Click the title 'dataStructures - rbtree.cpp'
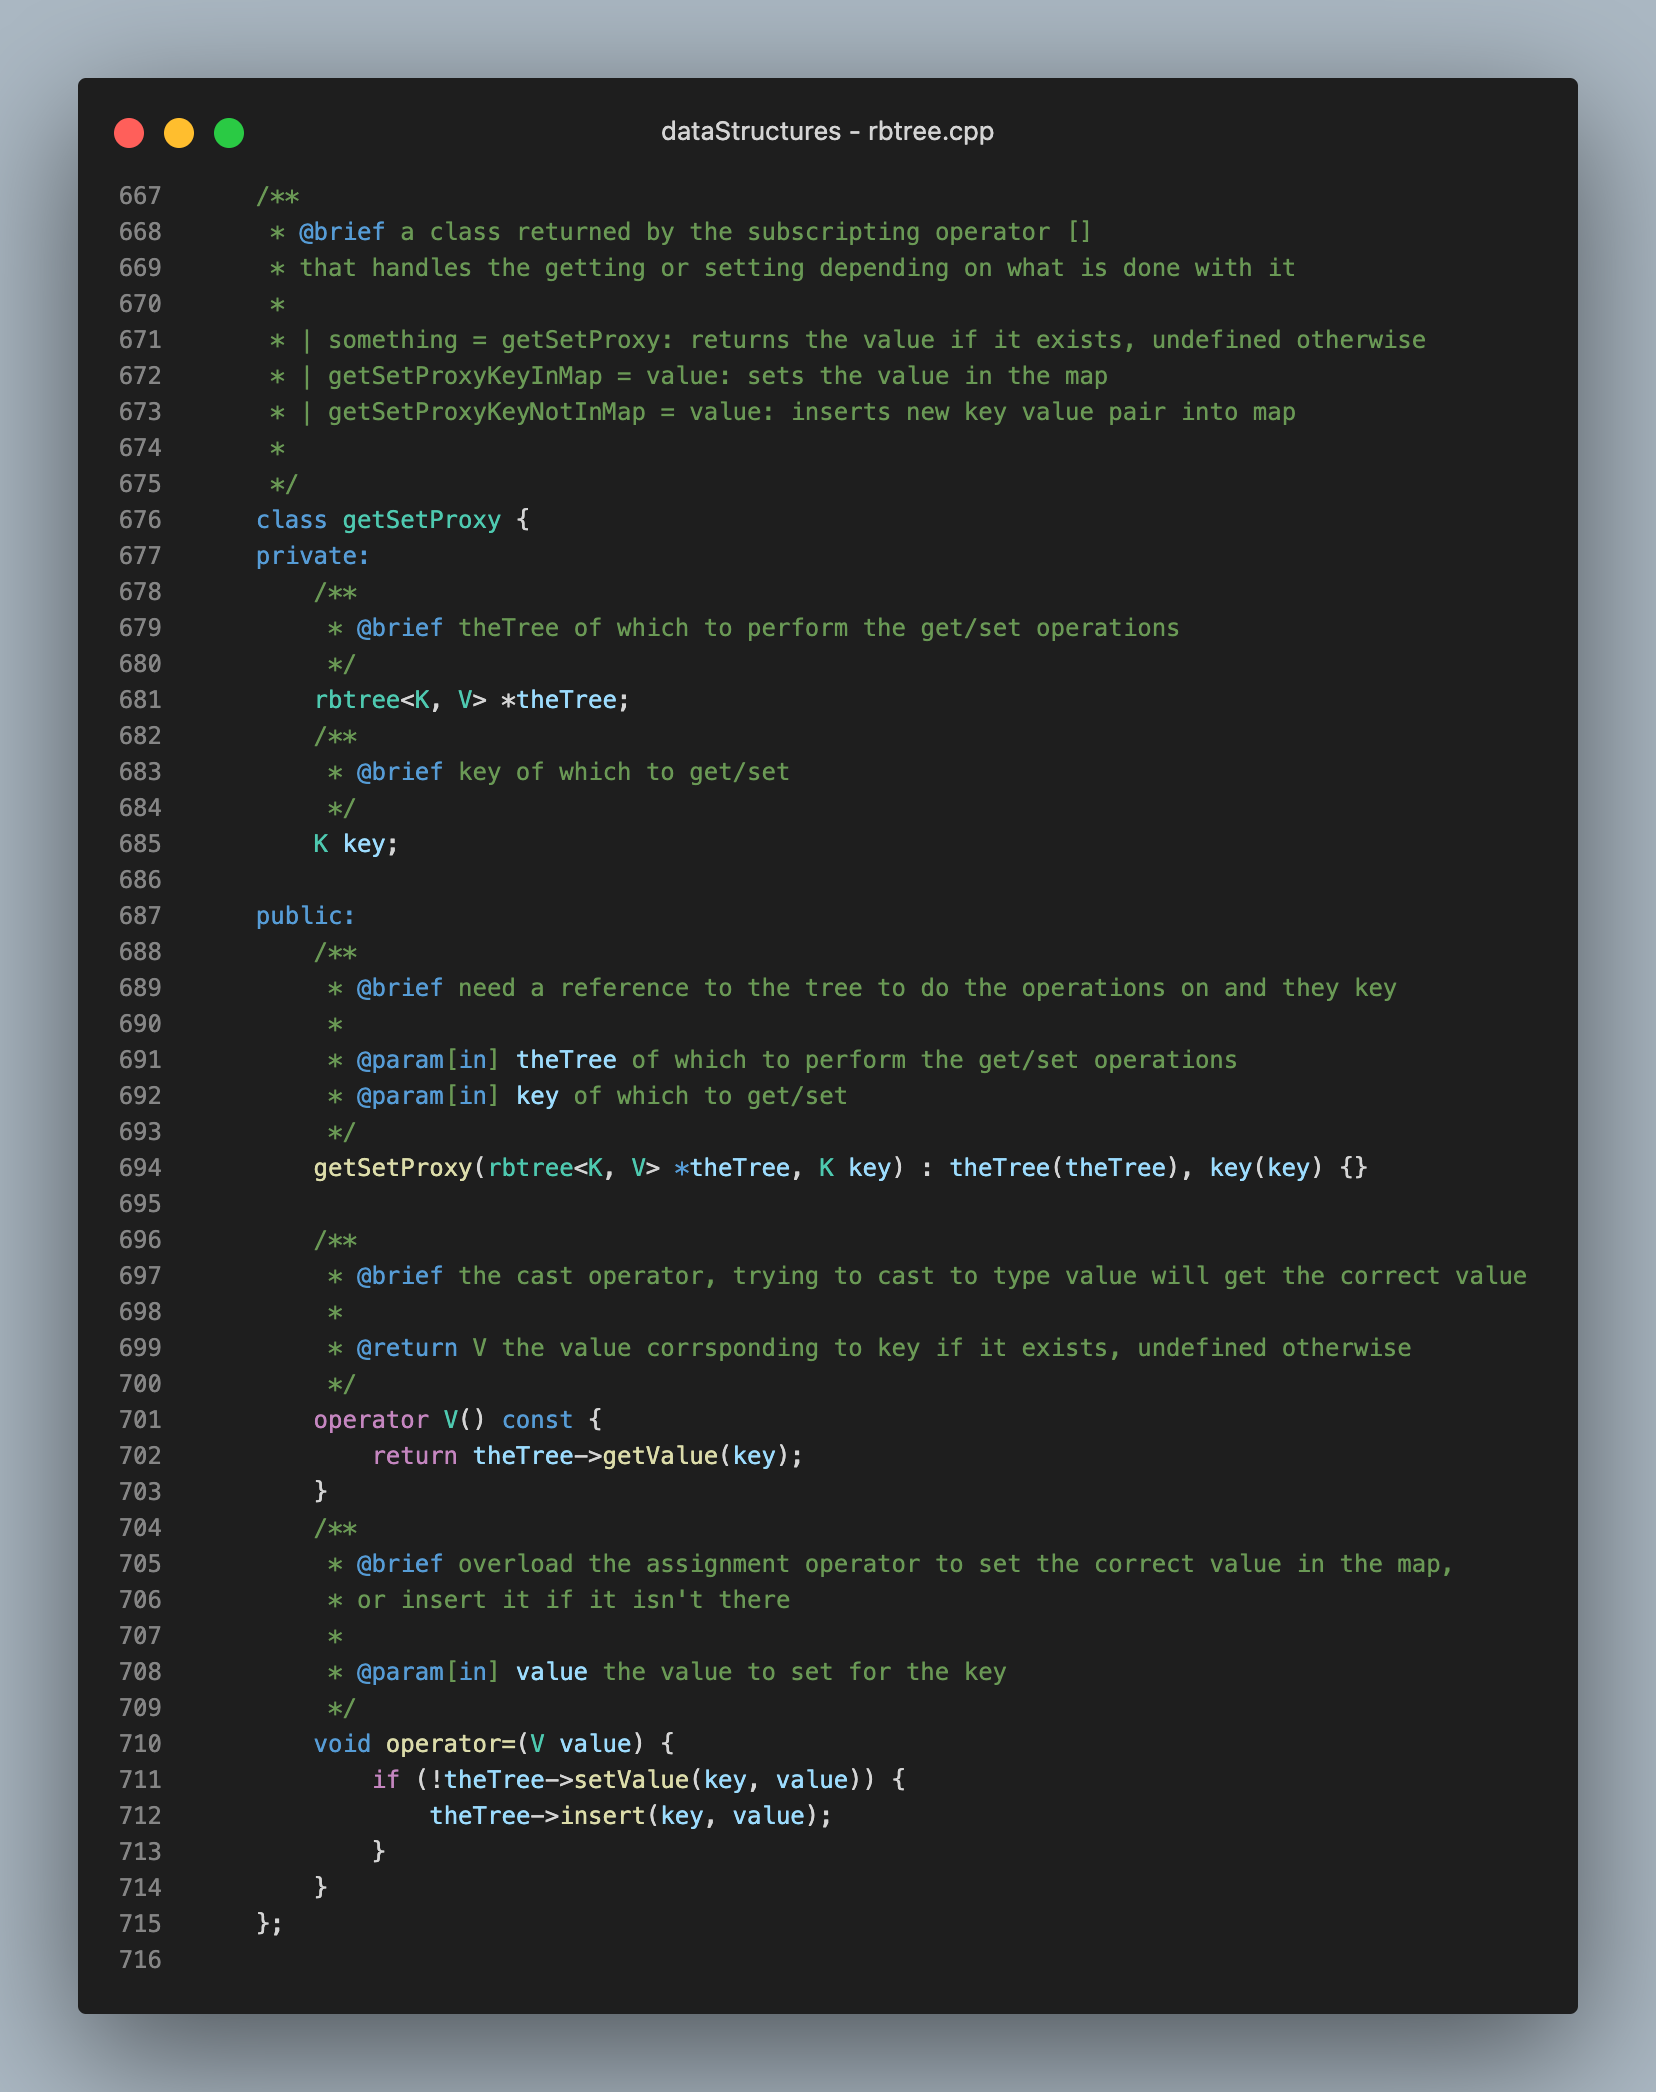Screen dimensions: 1656x2092 [x=828, y=131]
